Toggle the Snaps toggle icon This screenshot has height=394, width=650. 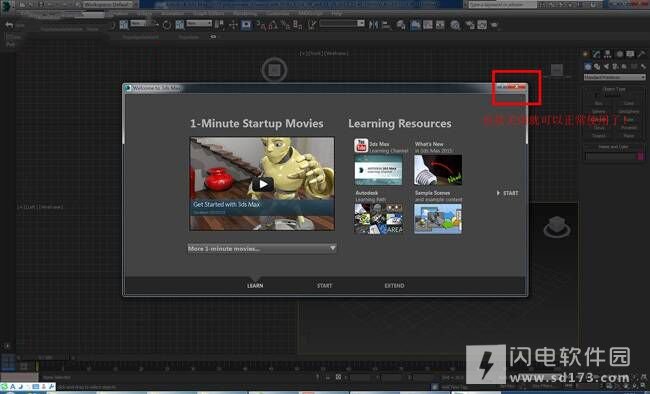click(261, 25)
